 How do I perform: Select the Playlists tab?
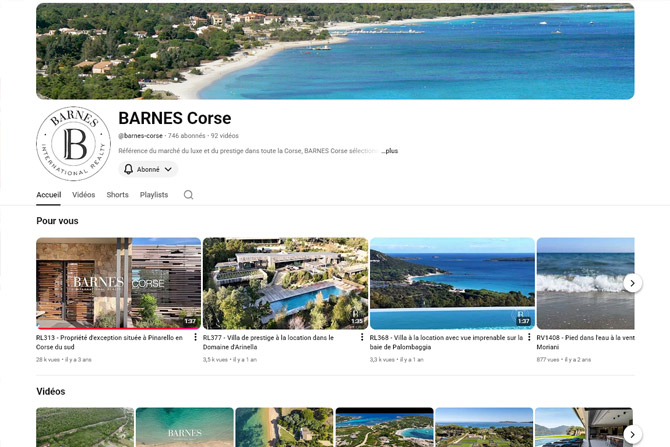154,195
